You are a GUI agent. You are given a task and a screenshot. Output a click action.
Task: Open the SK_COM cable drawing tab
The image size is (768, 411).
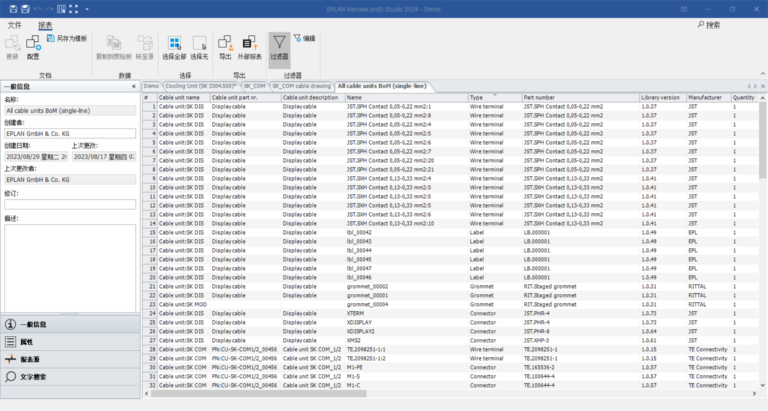click(301, 86)
